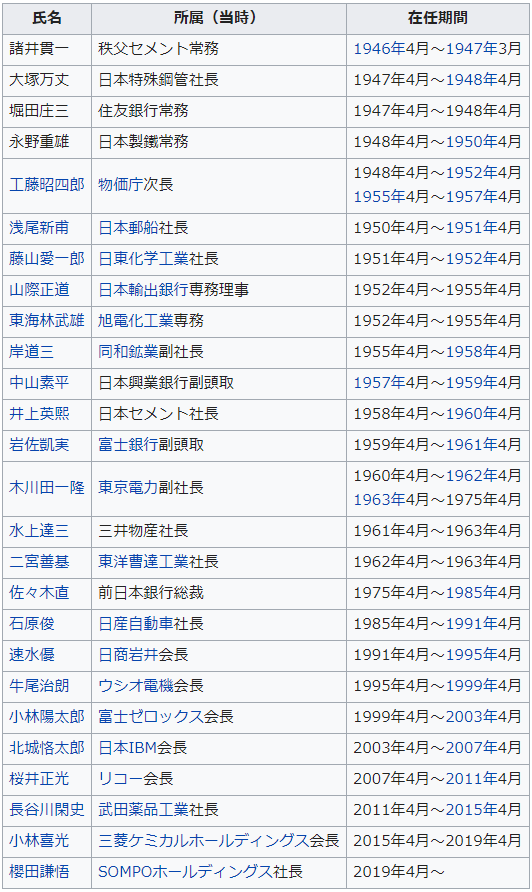Follow the SOMPOホールディングス link
This screenshot has height=892, width=532.
pos(185,872)
